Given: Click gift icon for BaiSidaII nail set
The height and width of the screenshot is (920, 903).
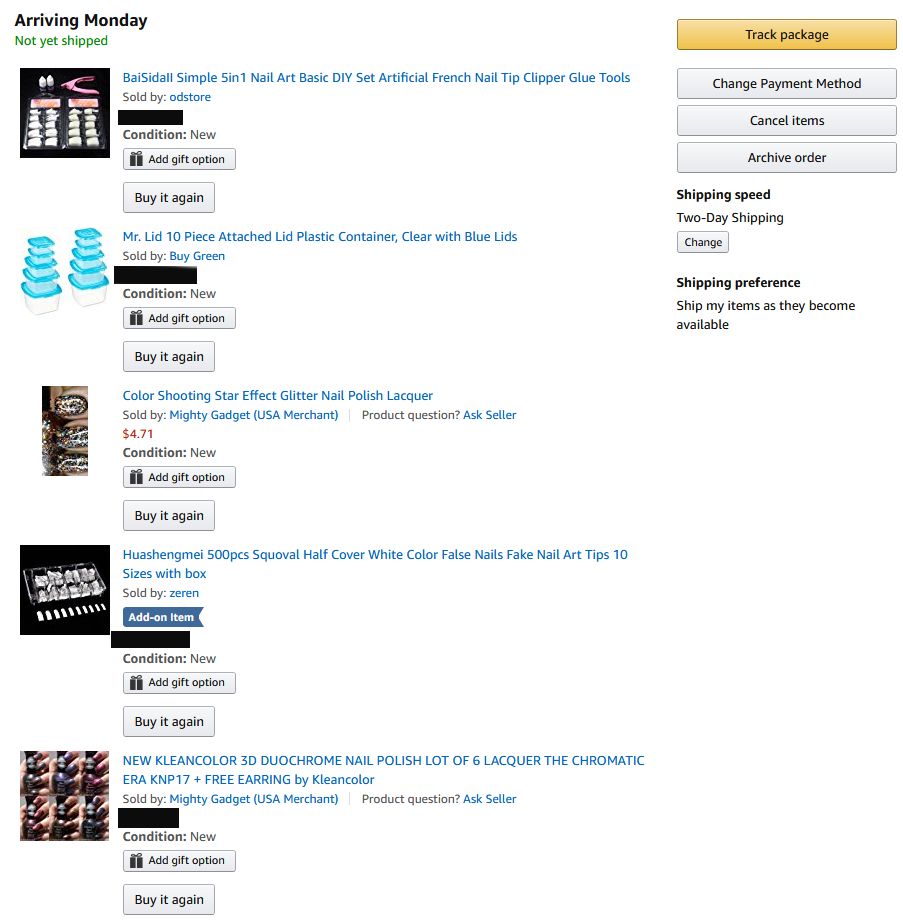Looking at the screenshot, I should click(x=137, y=160).
